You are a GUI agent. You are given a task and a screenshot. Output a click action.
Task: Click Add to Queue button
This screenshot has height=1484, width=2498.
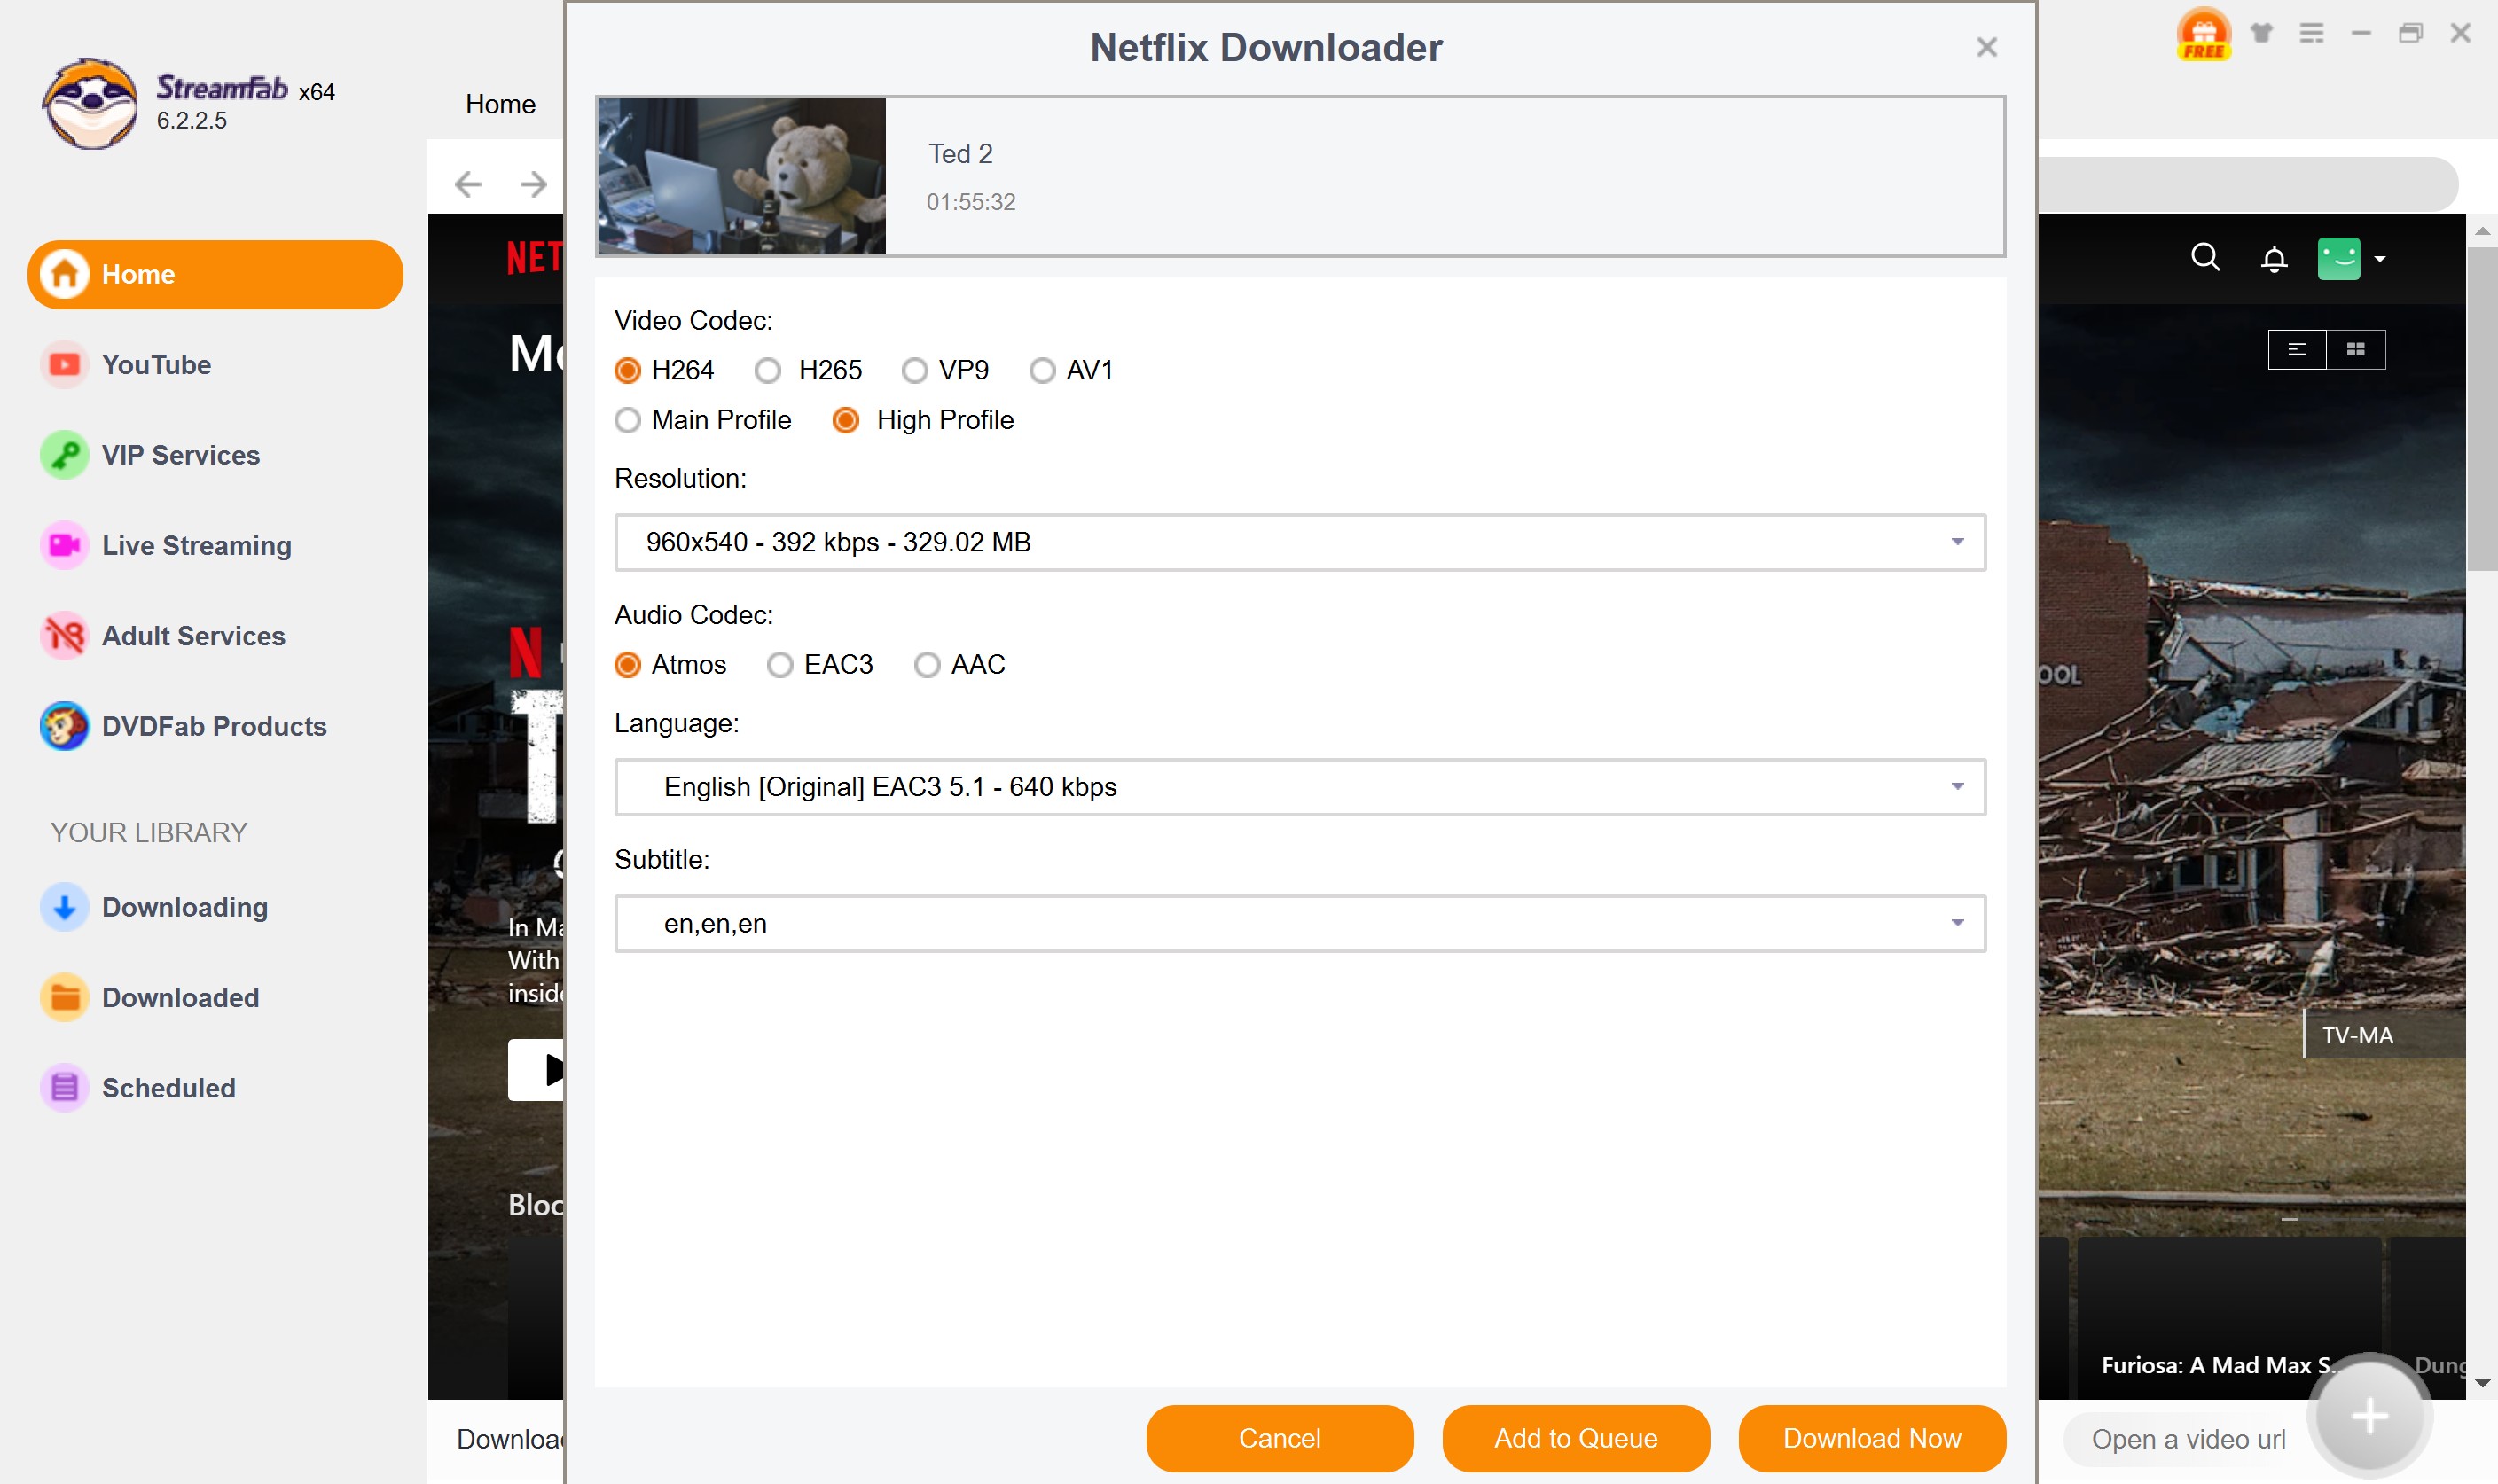(x=1576, y=1438)
